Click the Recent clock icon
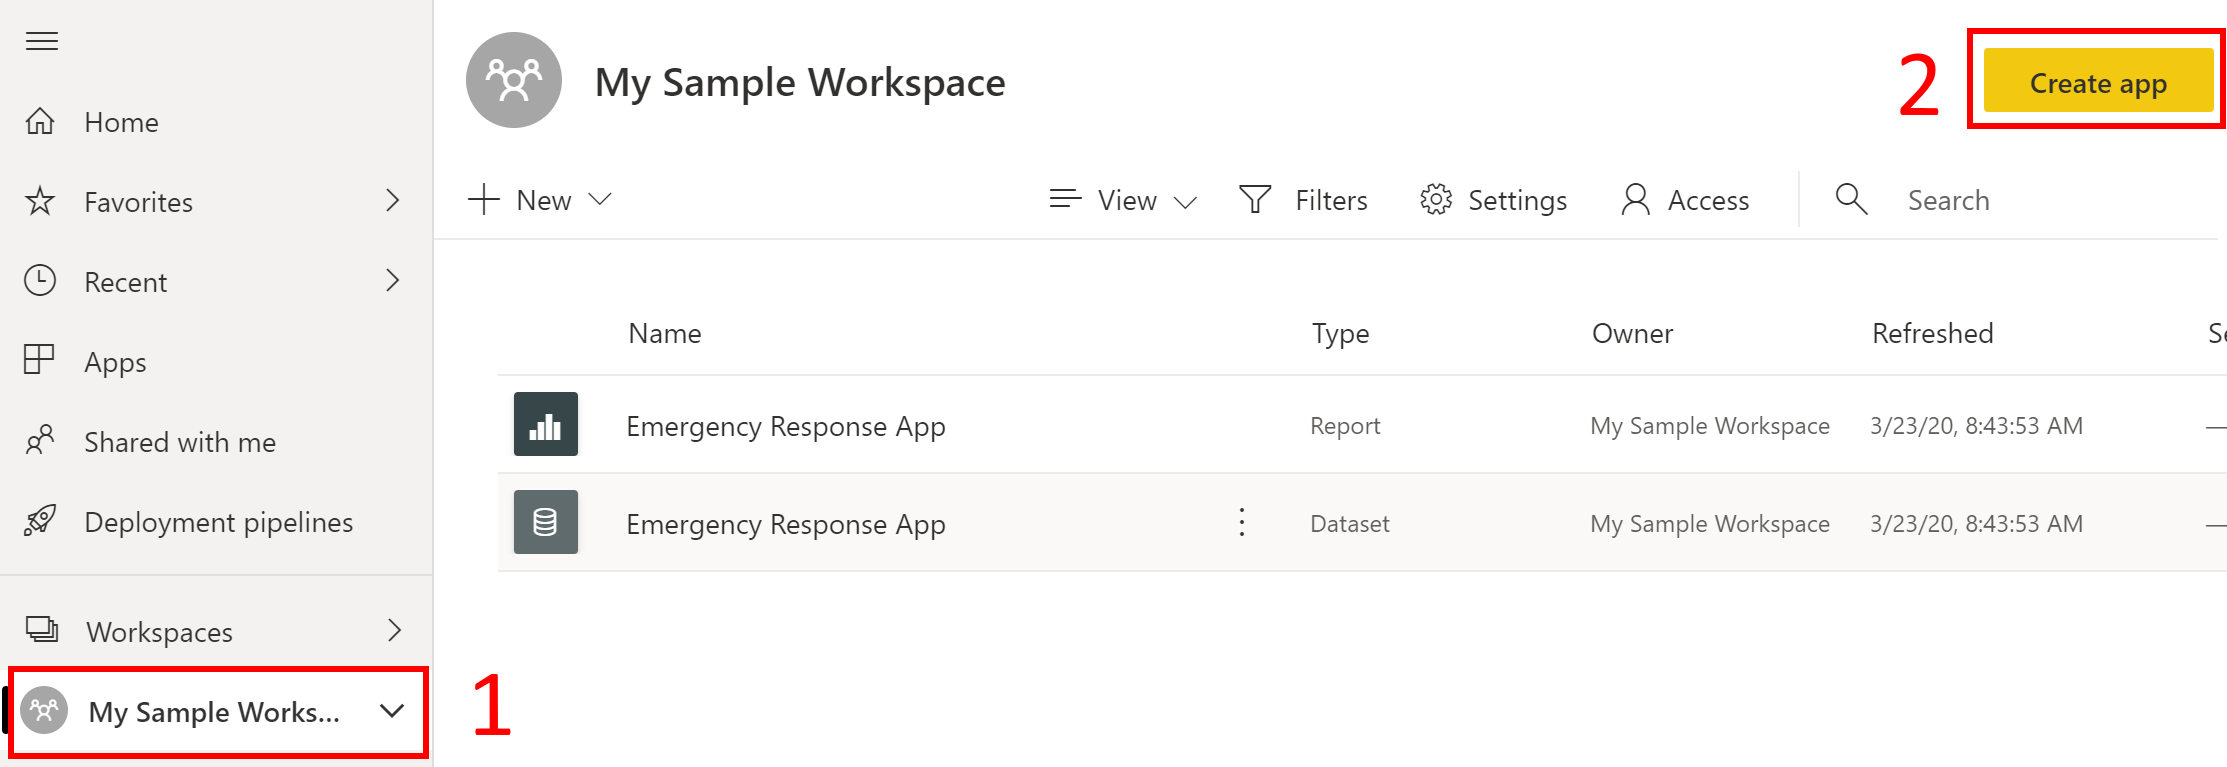Viewport: 2227px width, 767px height. coord(40,281)
